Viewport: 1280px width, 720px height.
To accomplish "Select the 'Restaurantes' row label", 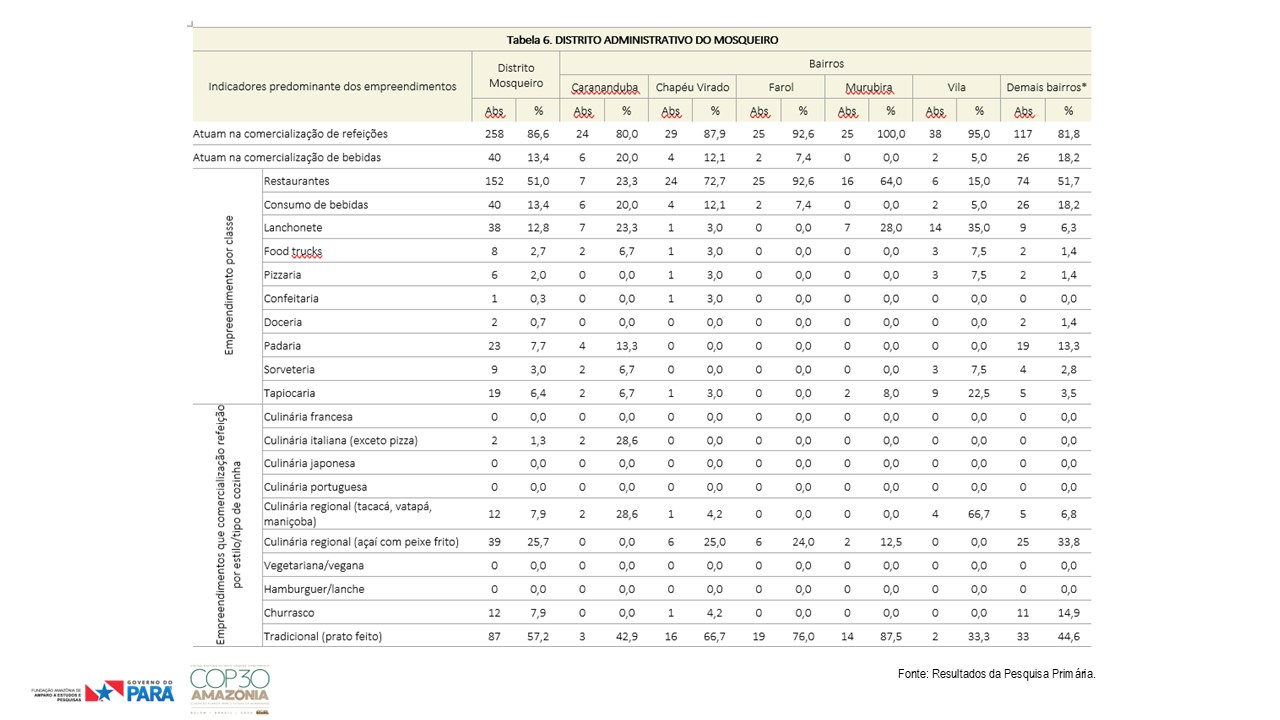I will click(x=297, y=181).
